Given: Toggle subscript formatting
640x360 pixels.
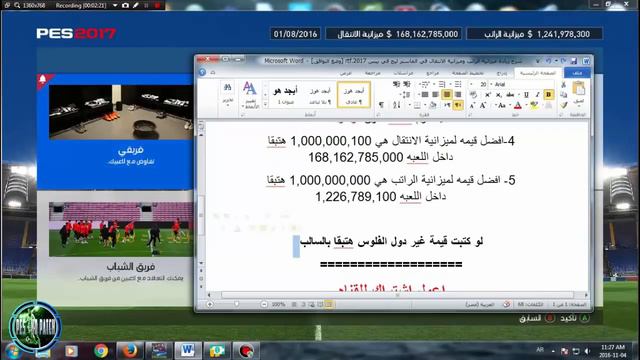Looking at the screenshot, I should coord(498,95).
